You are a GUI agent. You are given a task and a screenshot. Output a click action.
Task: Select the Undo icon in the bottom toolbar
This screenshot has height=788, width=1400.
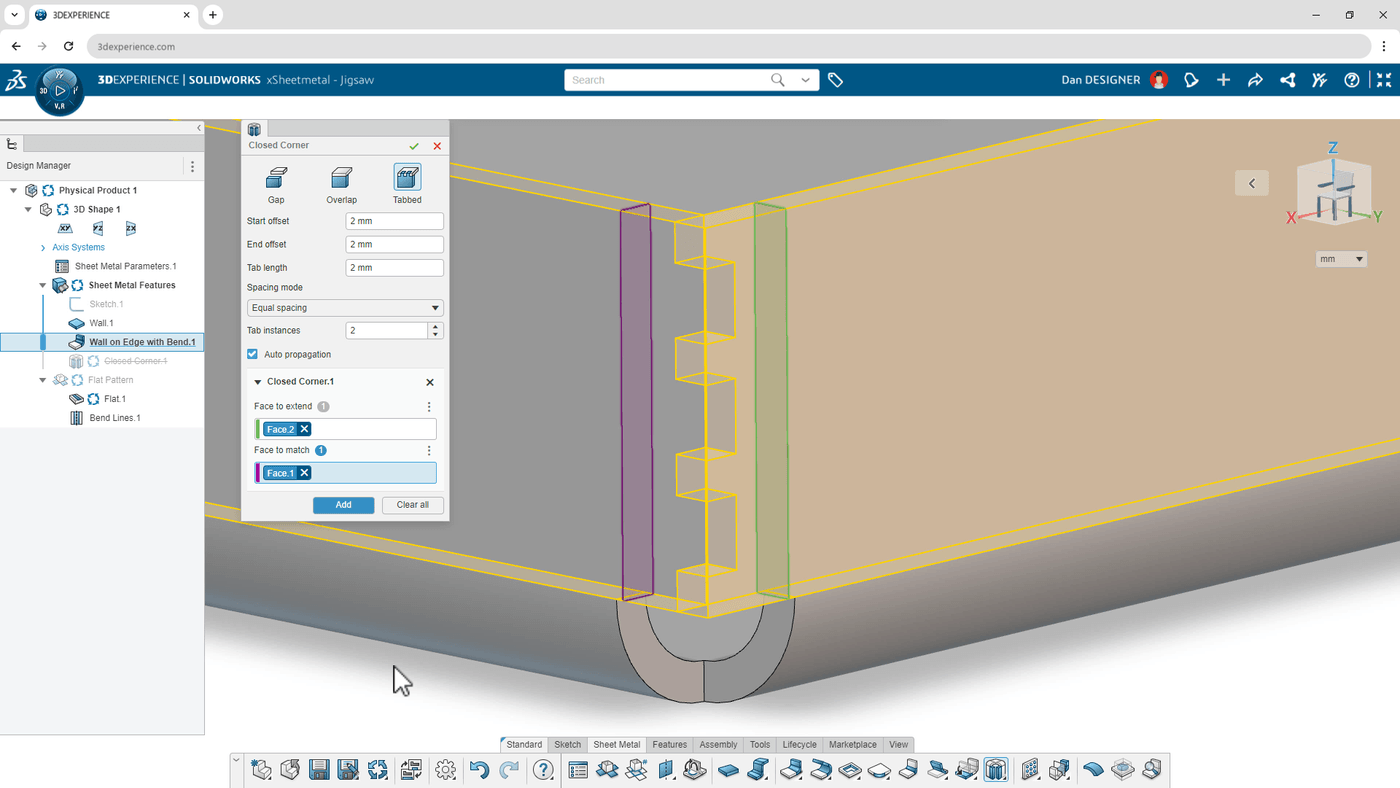click(x=478, y=769)
